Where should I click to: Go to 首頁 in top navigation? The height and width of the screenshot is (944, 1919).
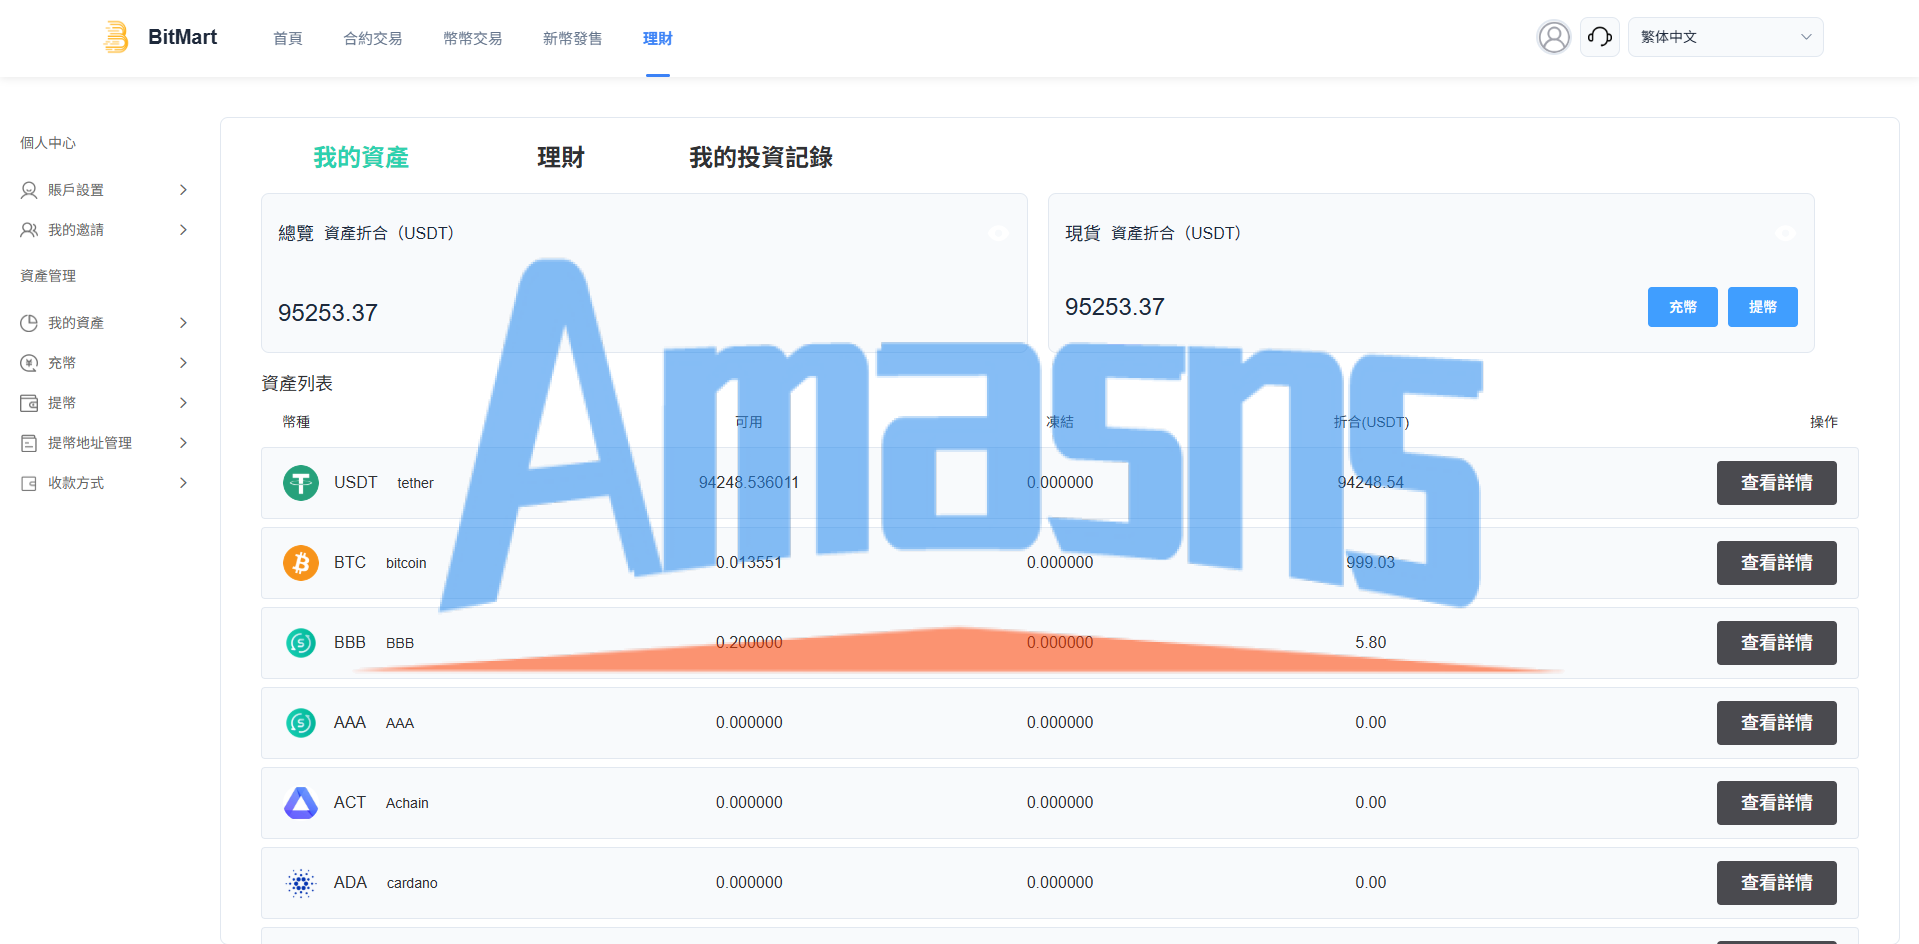coord(288,38)
